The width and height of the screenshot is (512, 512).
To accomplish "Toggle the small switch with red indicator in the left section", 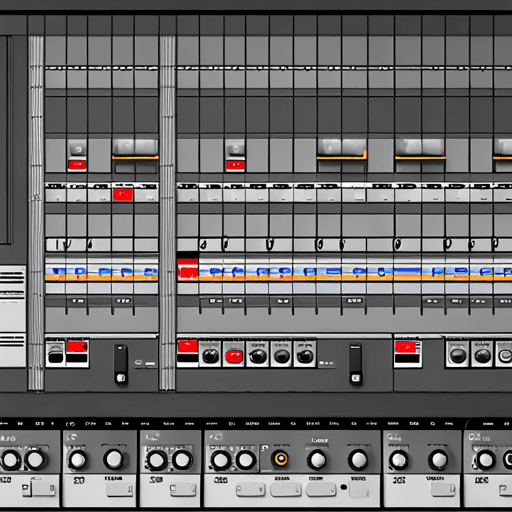I will pyautogui.click(x=77, y=156).
